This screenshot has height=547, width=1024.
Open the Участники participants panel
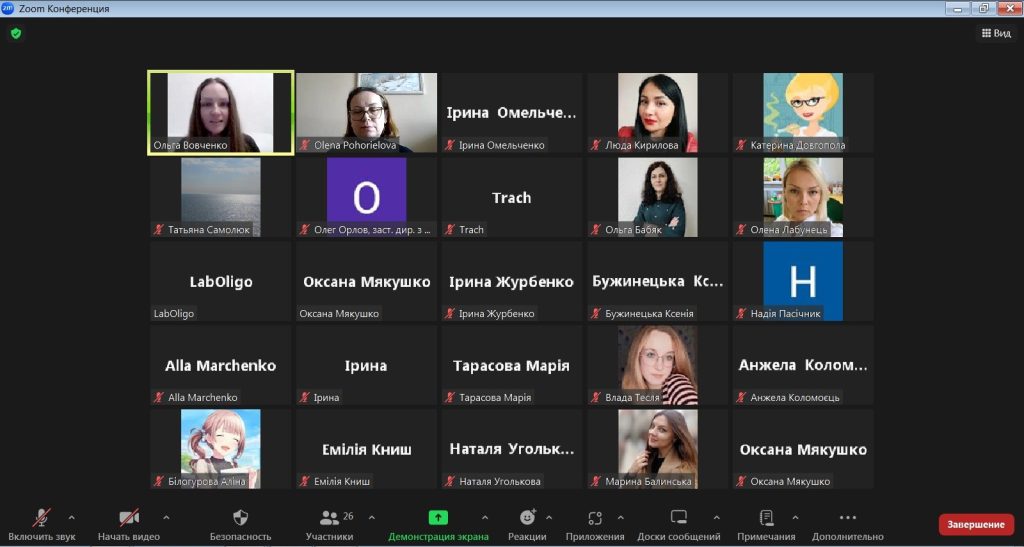coord(329,518)
